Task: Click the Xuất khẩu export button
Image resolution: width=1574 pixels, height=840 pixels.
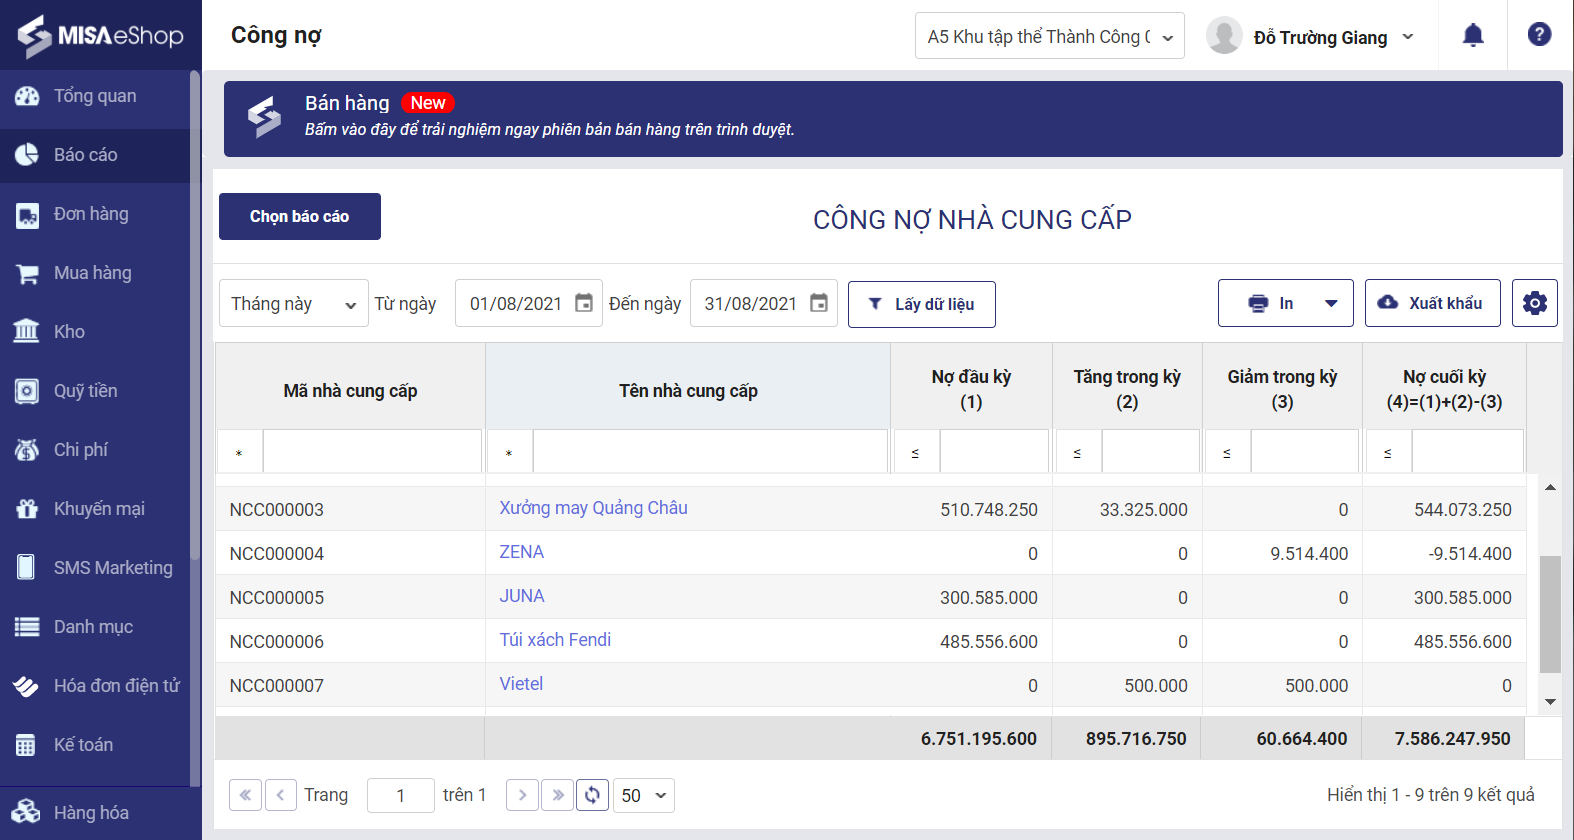Action: point(1432,303)
